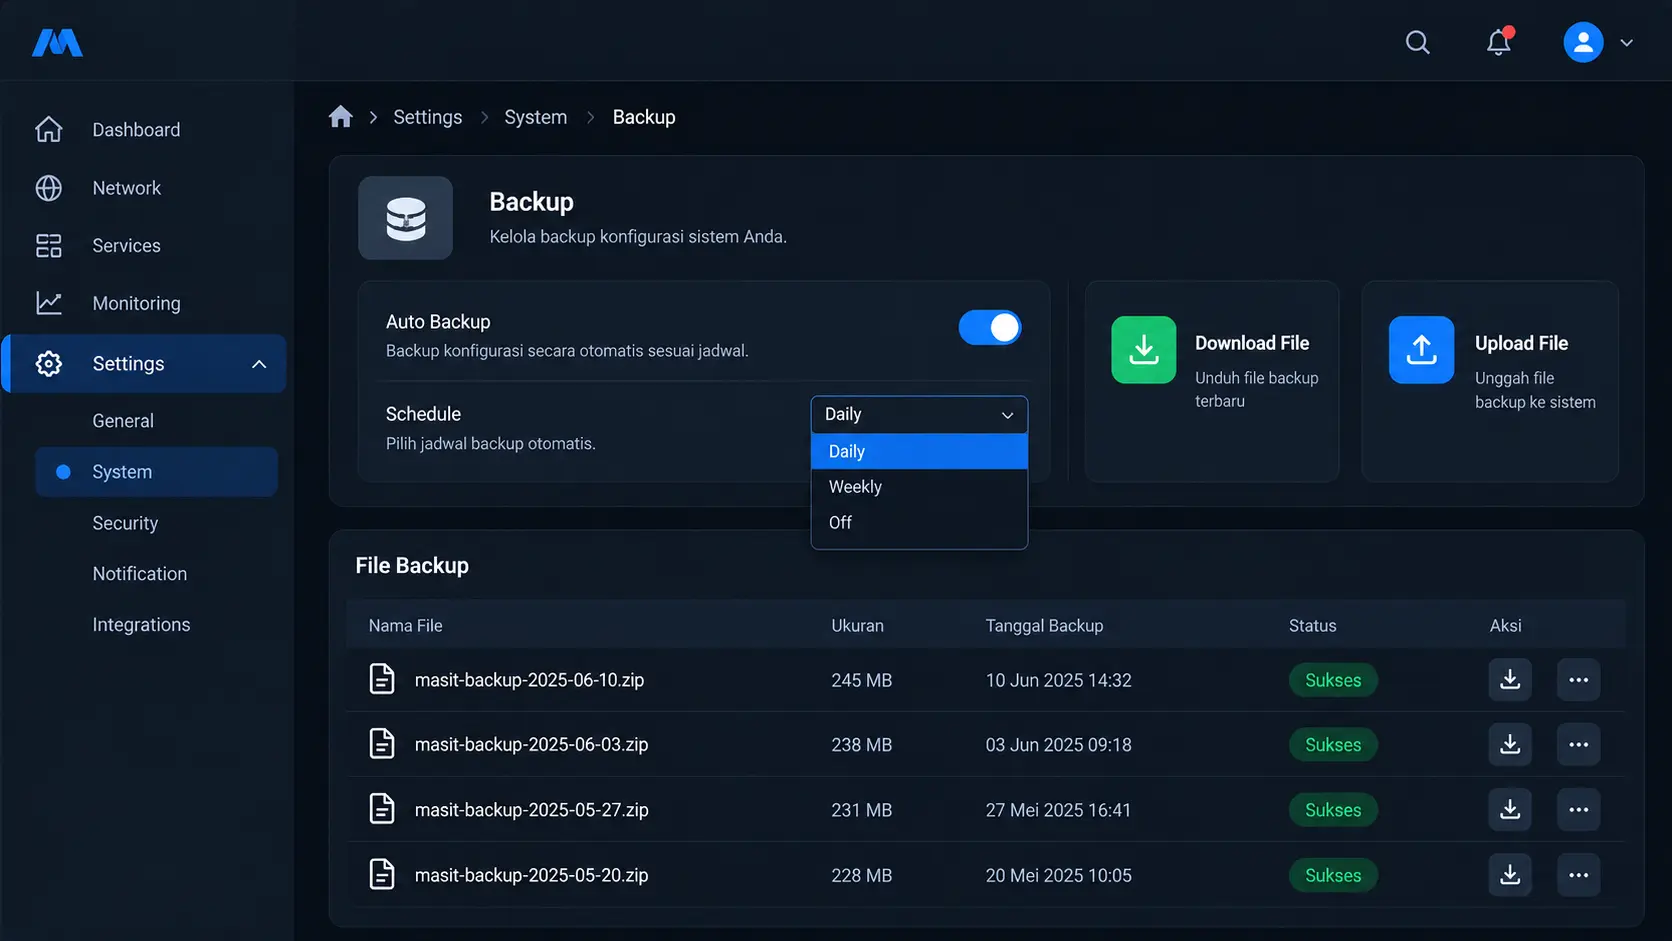The image size is (1672, 941).
Task: Download masit-backup-2025-06-03.zip
Action: [1510, 745]
